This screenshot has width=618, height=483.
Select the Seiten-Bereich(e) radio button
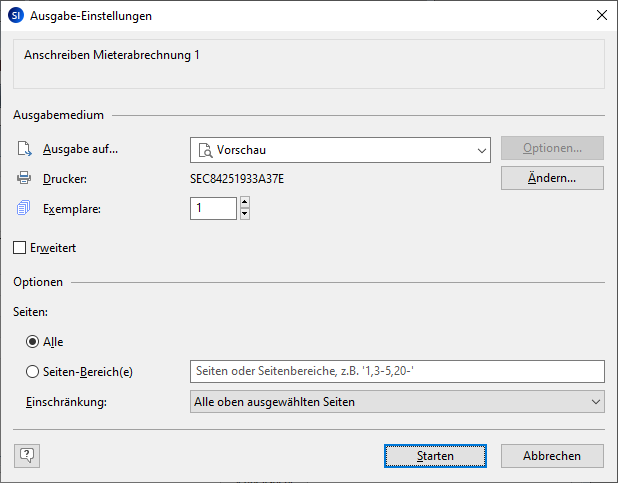tap(32, 372)
